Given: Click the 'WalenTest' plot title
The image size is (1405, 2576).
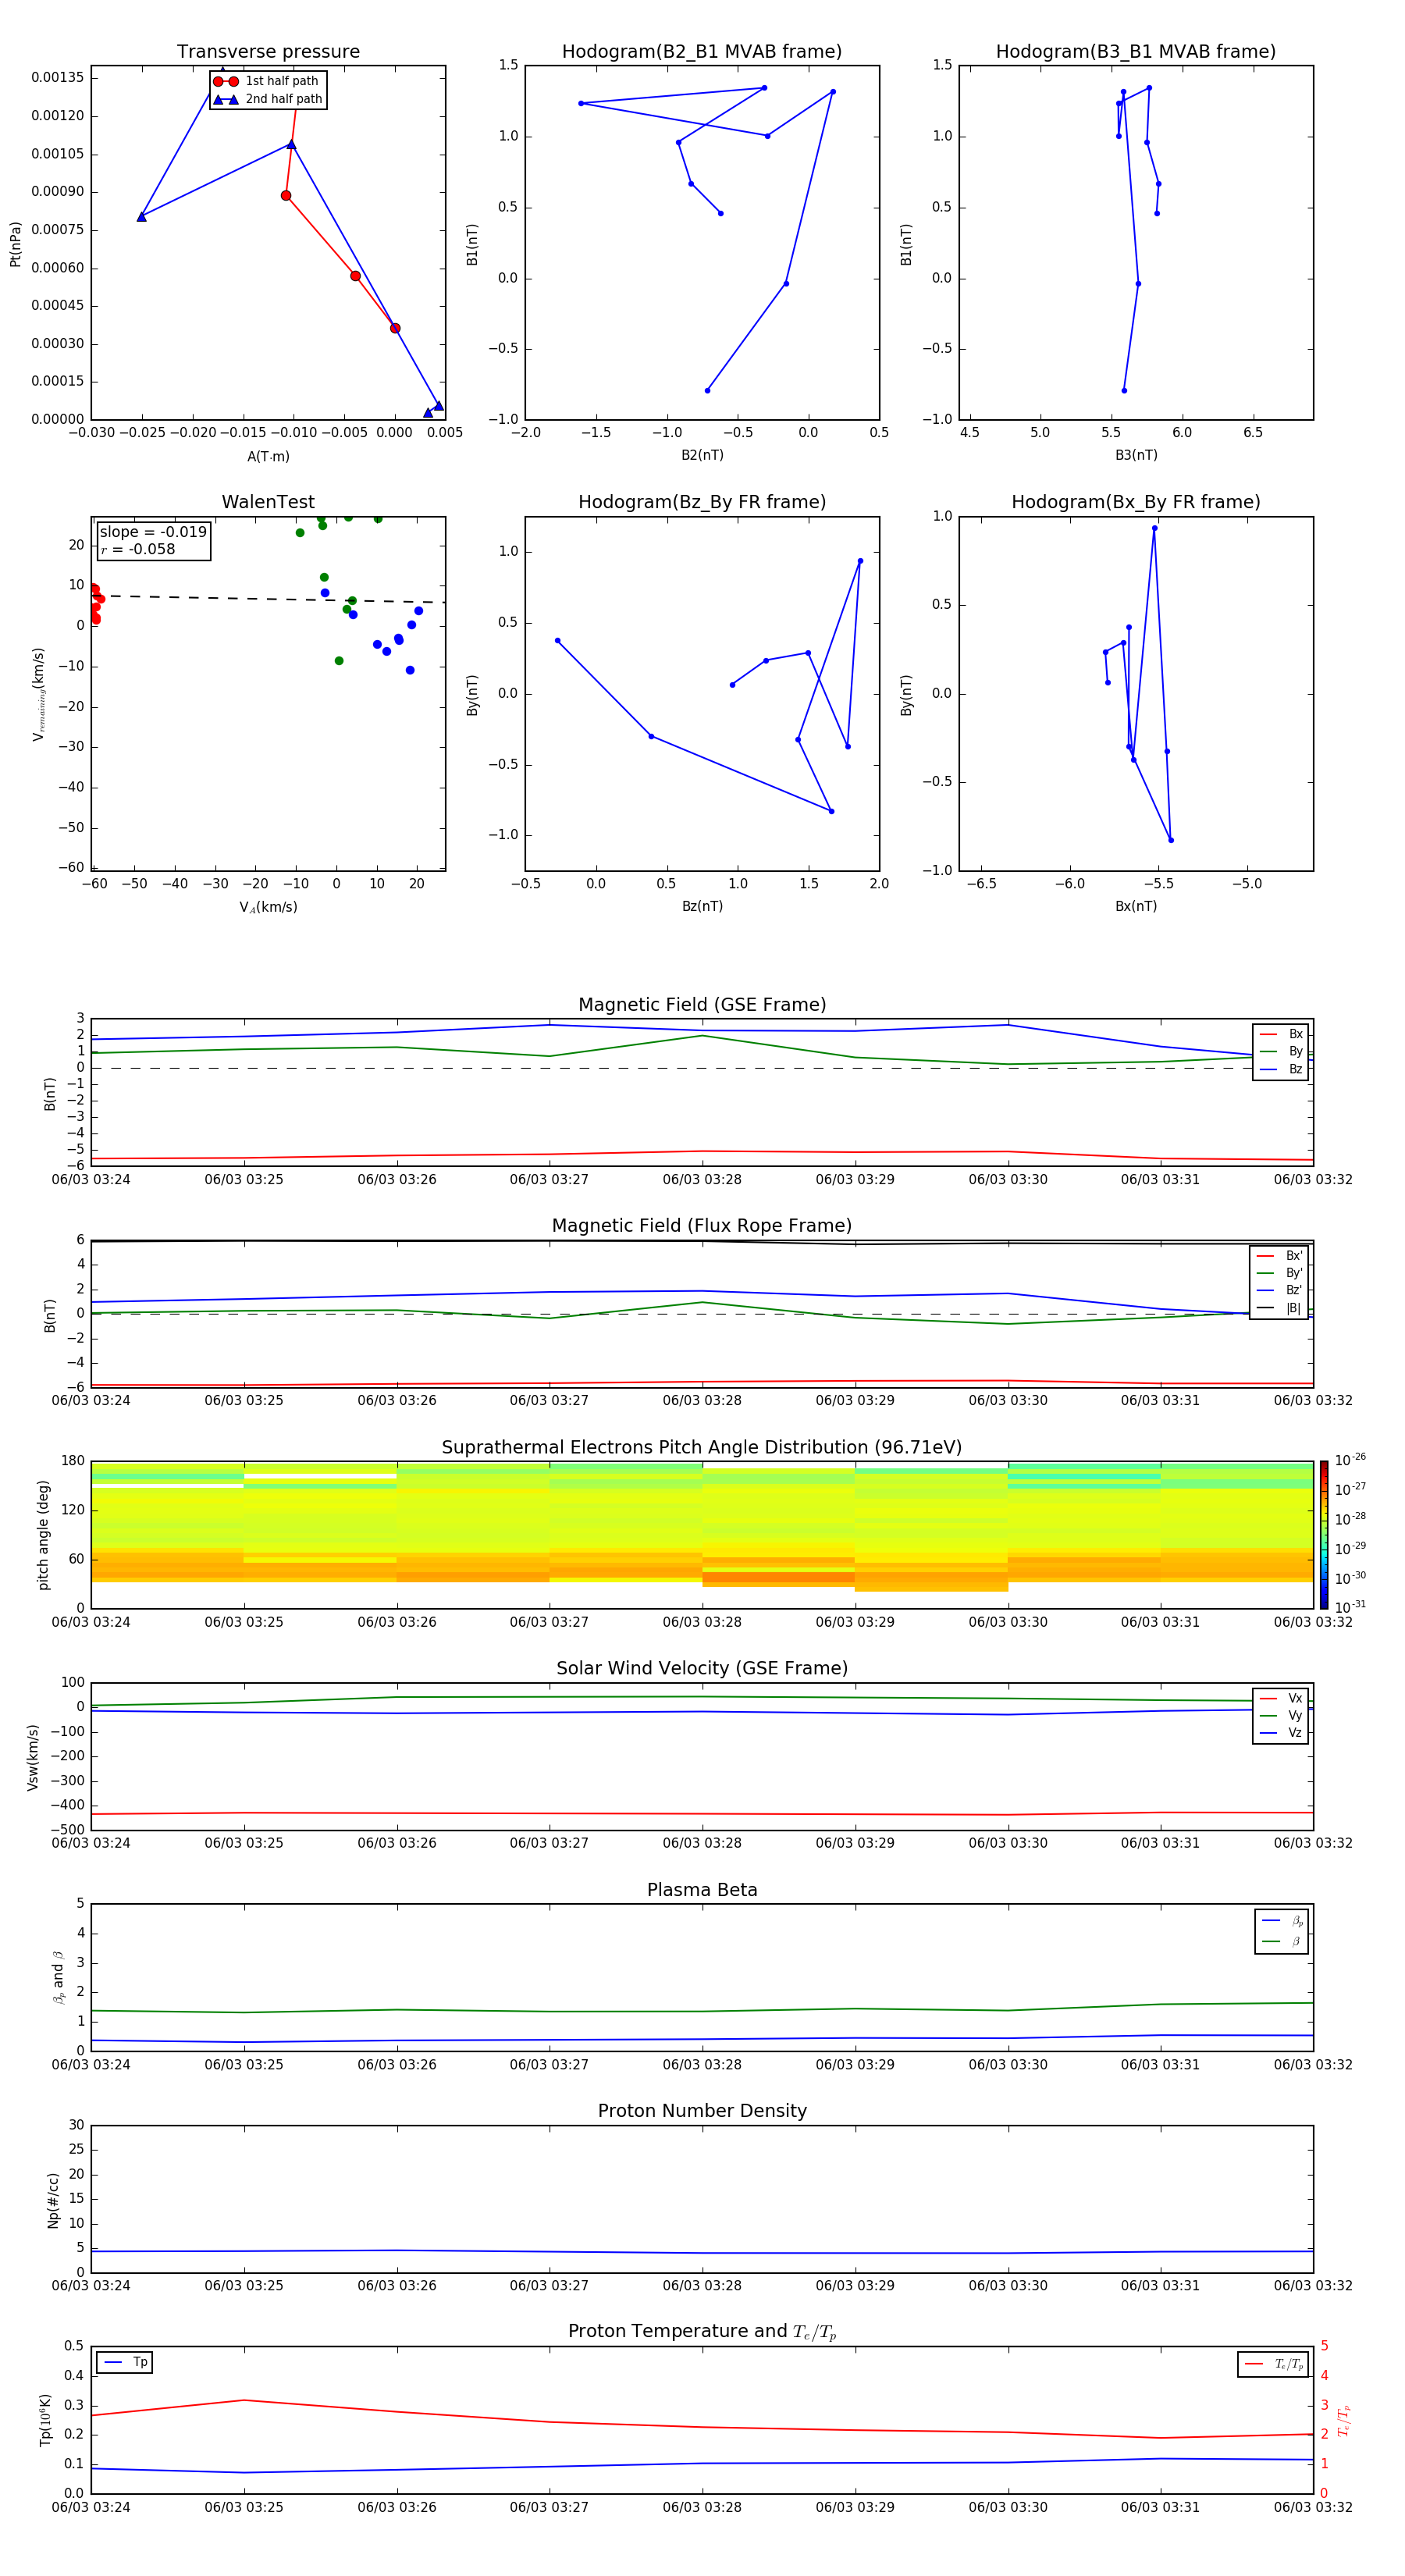Looking at the screenshot, I should point(268,502).
